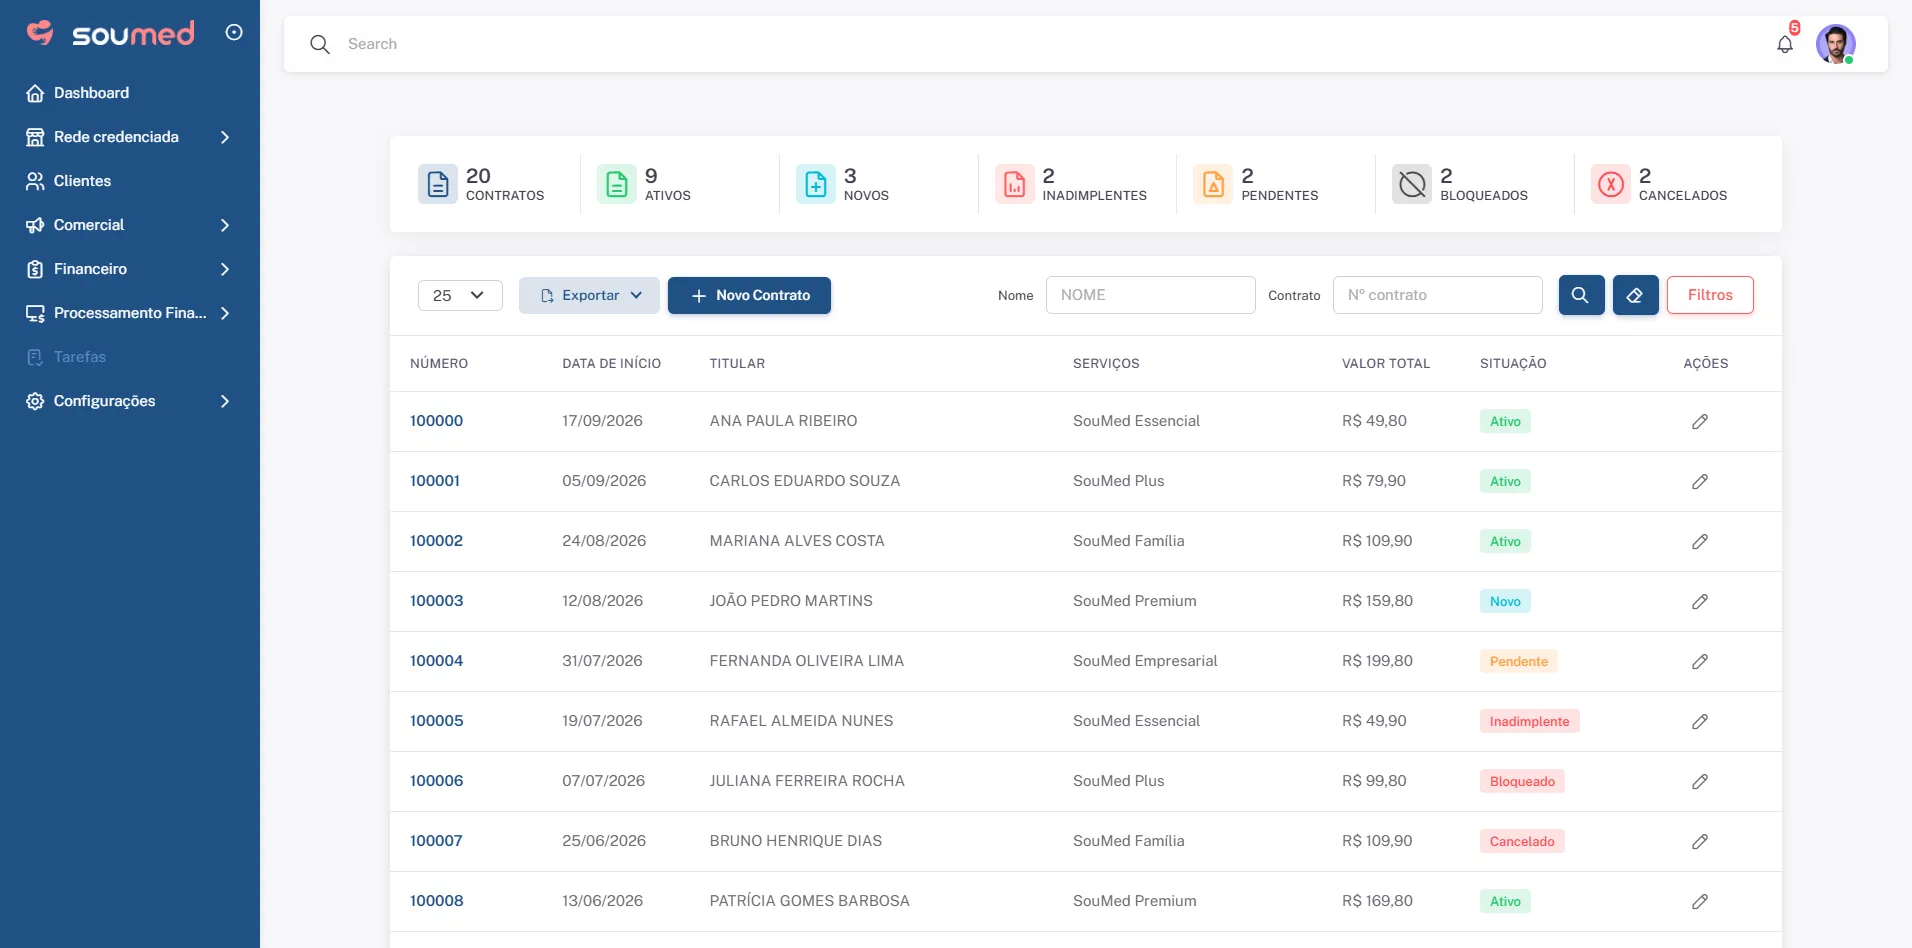Click the Novos contracts icon
The image size is (1912, 948).
click(x=816, y=184)
